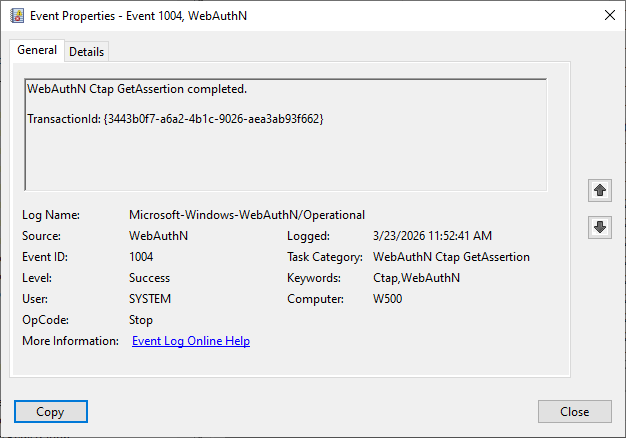626x438 pixels.
Task: Click the Keywords value 'Ctap,WebAuthN'
Action: [416, 278]
